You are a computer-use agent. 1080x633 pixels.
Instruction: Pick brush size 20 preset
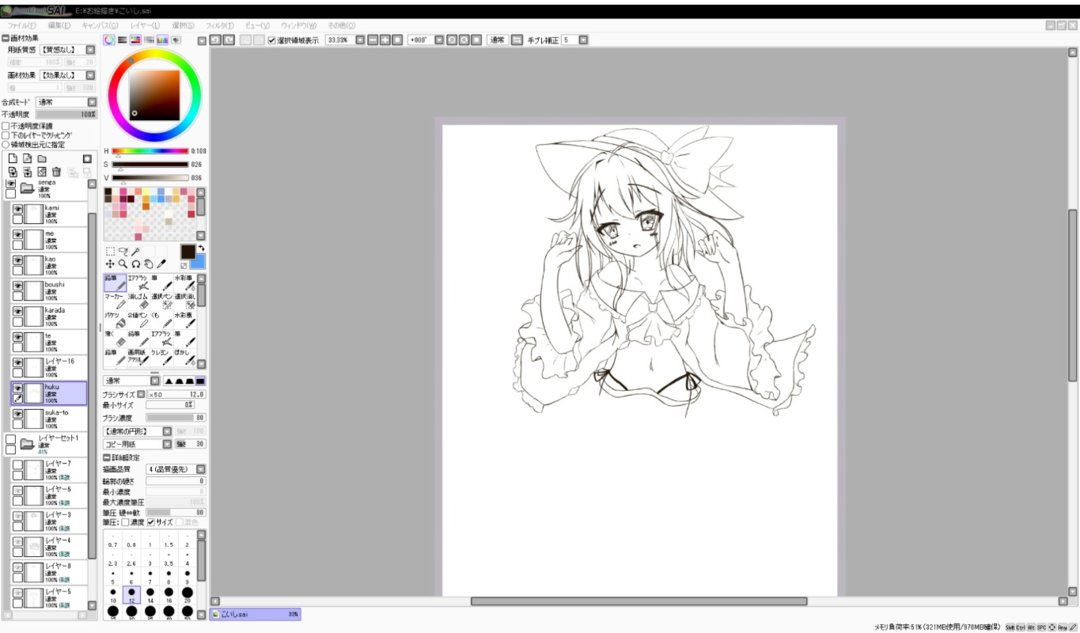click(x=187, y=595)
